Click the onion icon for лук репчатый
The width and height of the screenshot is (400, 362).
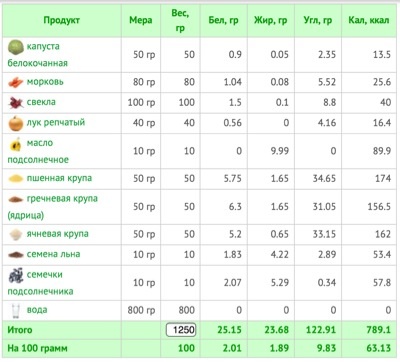[x=16, y=123]
